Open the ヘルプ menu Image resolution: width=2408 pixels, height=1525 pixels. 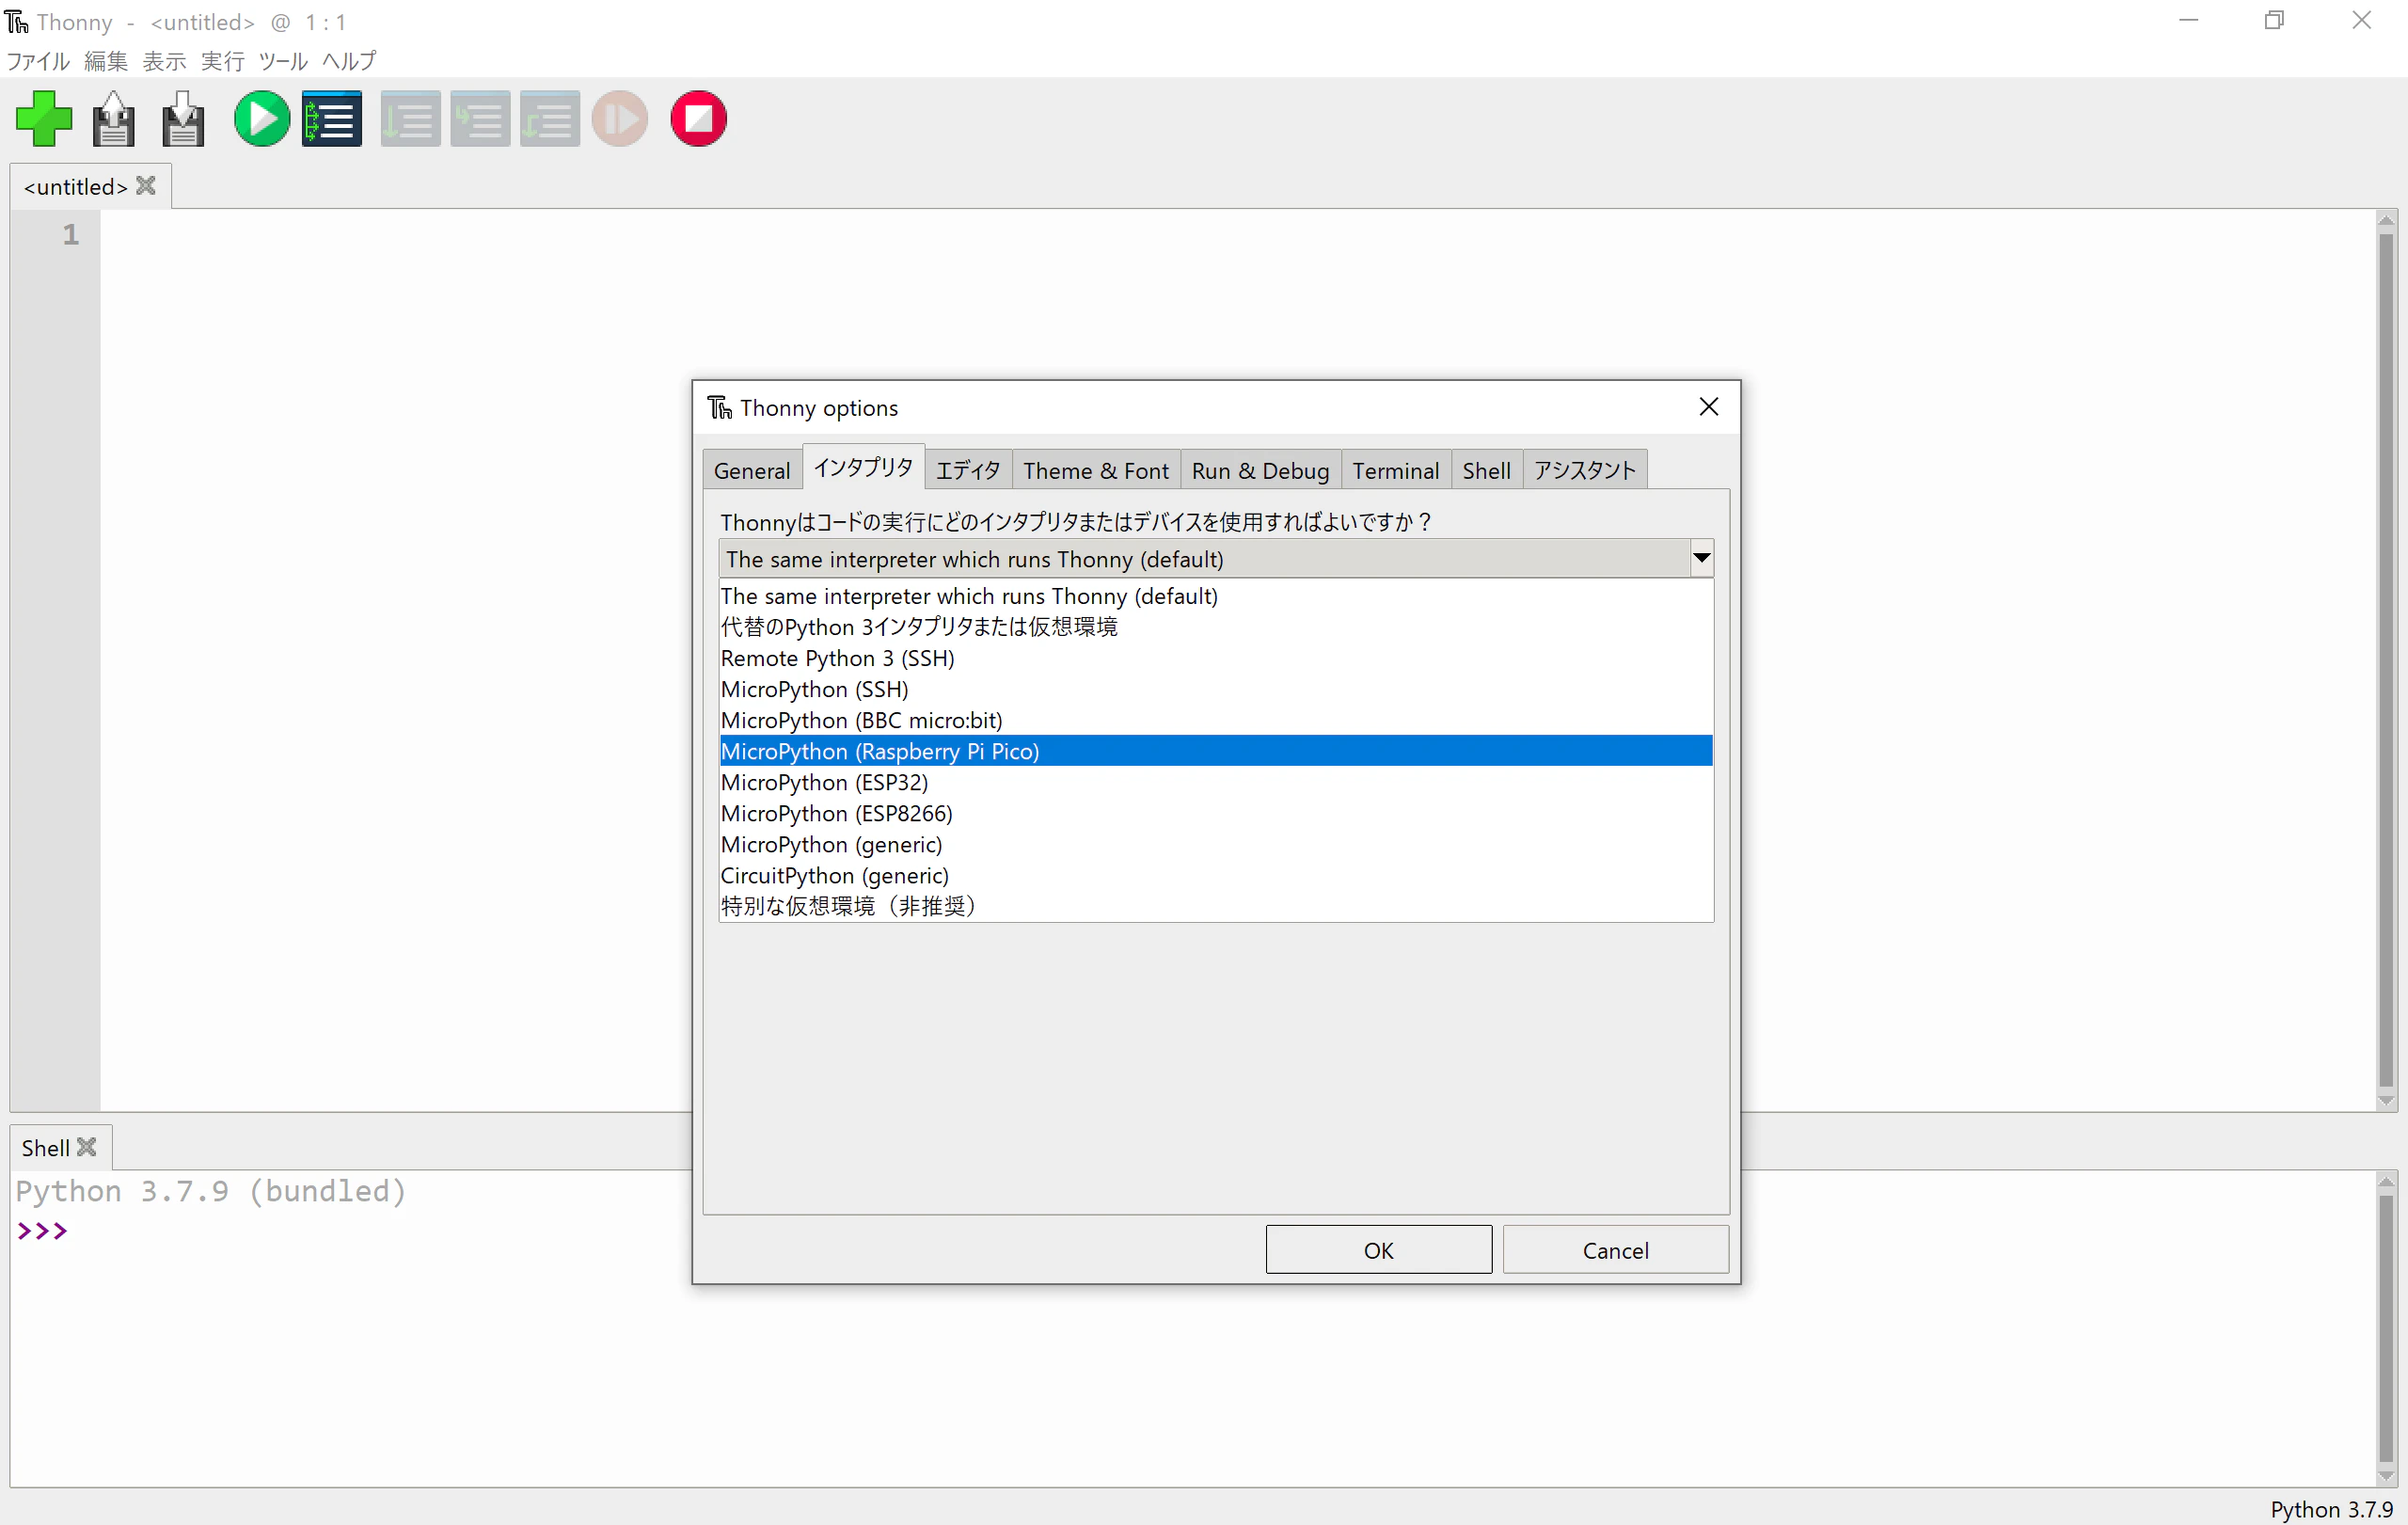349,61
